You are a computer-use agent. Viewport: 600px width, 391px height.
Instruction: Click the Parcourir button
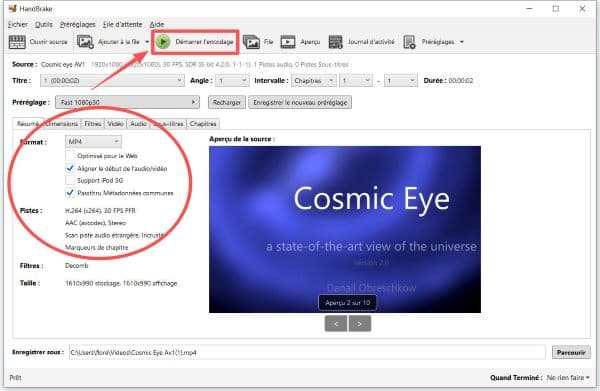tap(571, 352)
